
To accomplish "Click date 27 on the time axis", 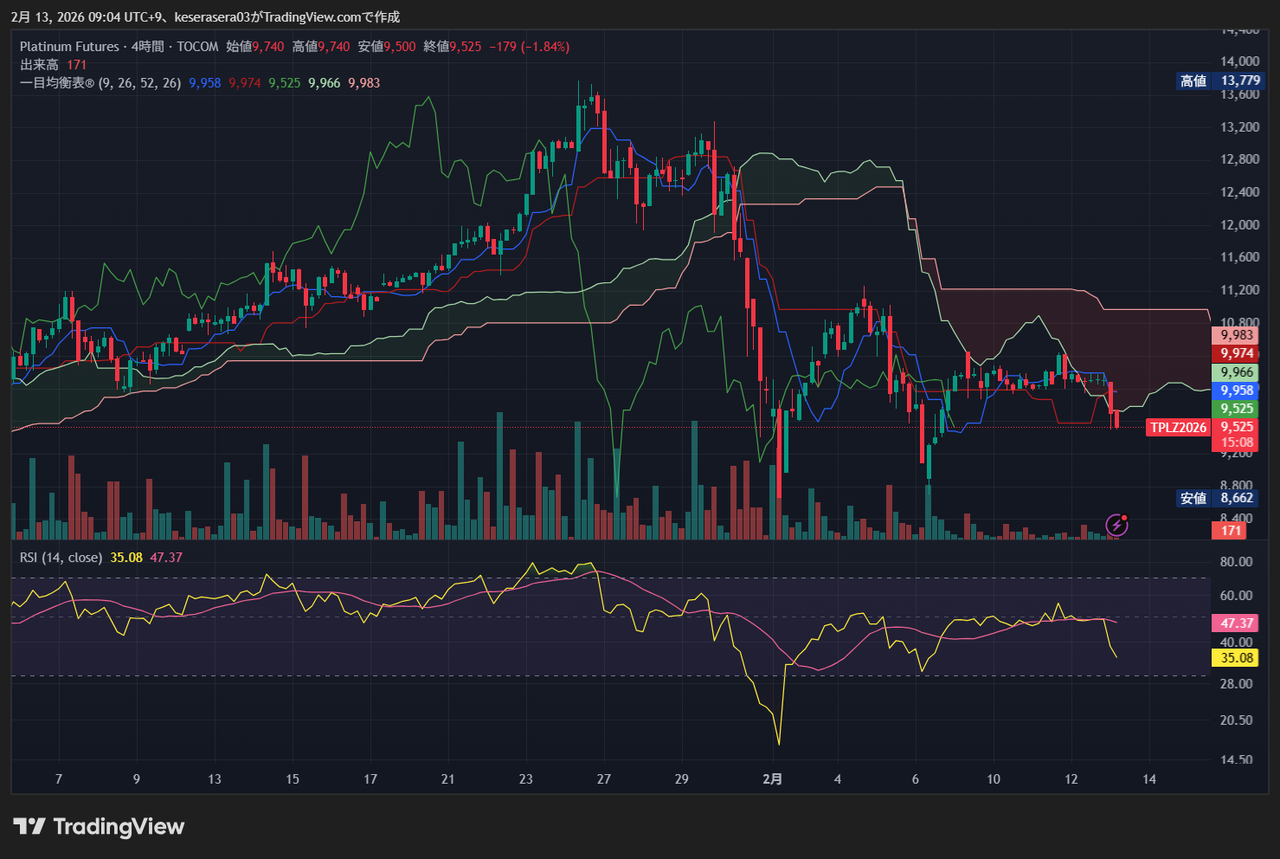I will pos(604,779).
